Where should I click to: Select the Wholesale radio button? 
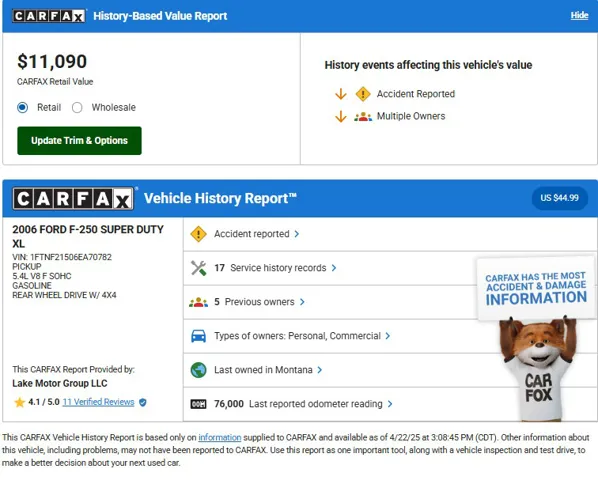[x=77, y=108]
